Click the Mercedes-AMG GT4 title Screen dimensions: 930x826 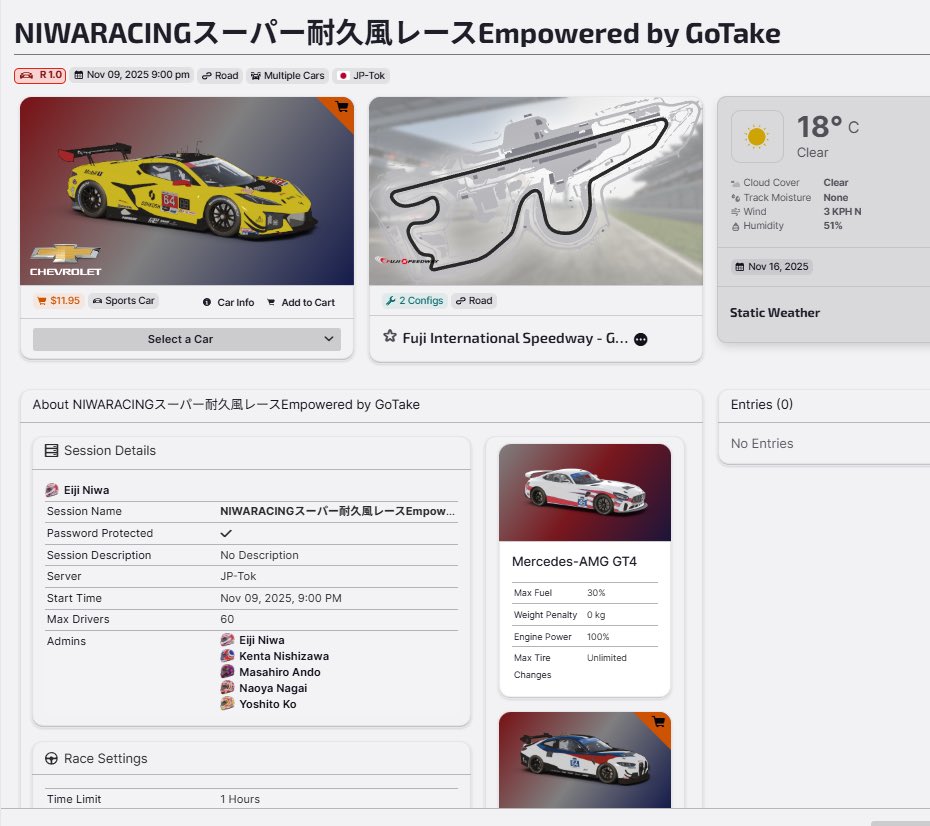pos(574,562)
